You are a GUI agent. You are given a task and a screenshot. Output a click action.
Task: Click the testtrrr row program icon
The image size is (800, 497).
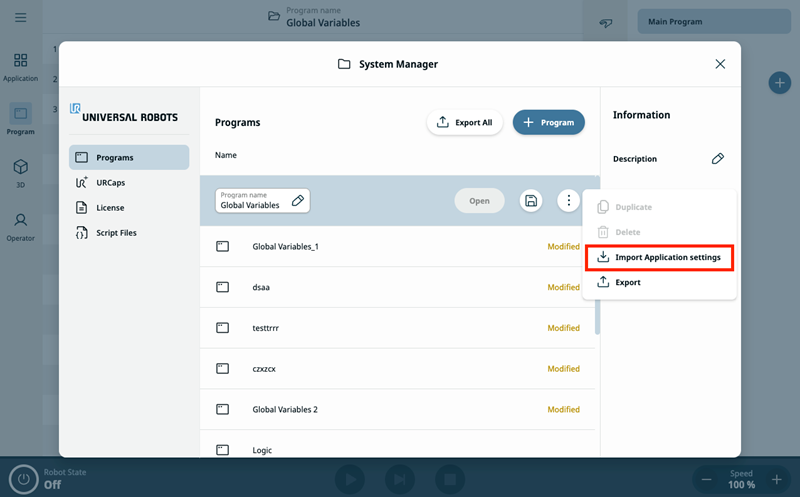222,328
